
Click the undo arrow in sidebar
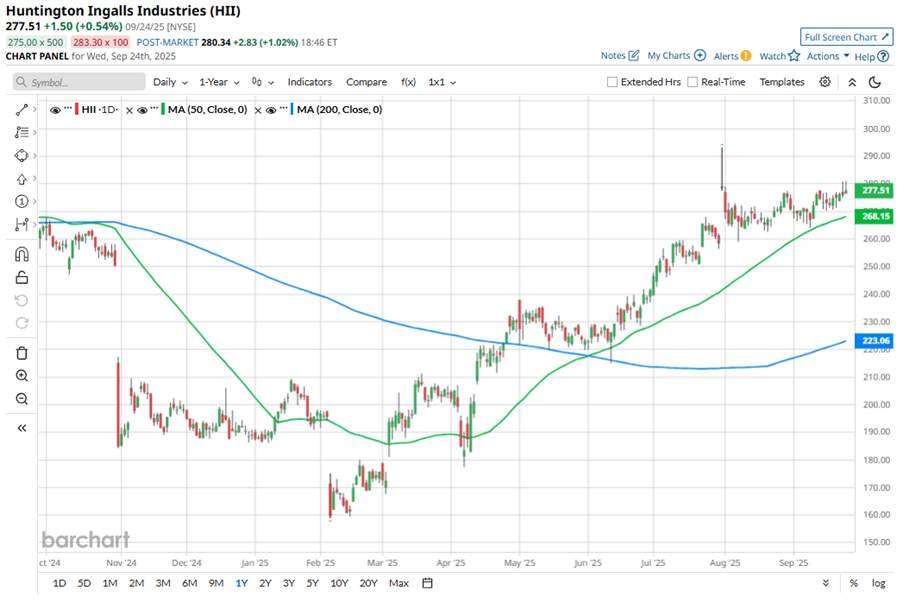pyautogui.click(x=22, y=300)
